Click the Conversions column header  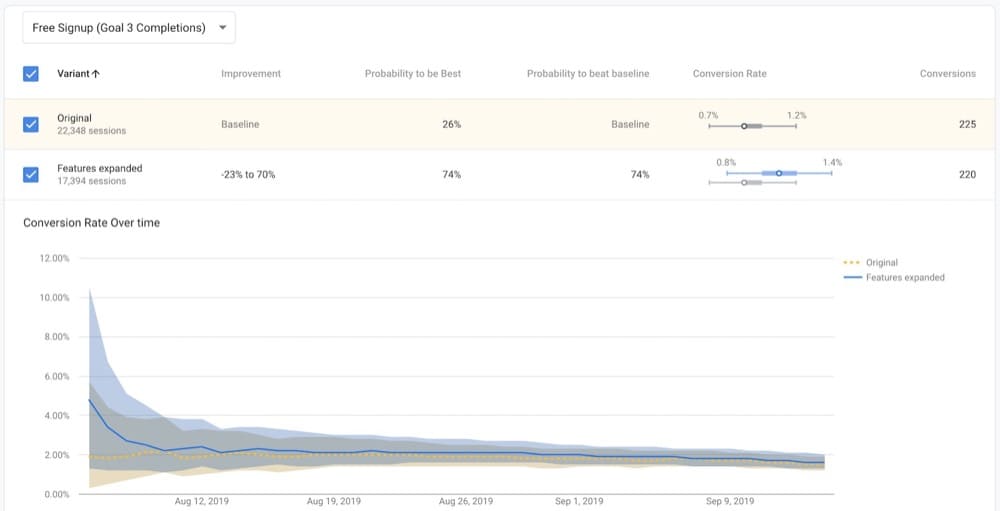947,74
